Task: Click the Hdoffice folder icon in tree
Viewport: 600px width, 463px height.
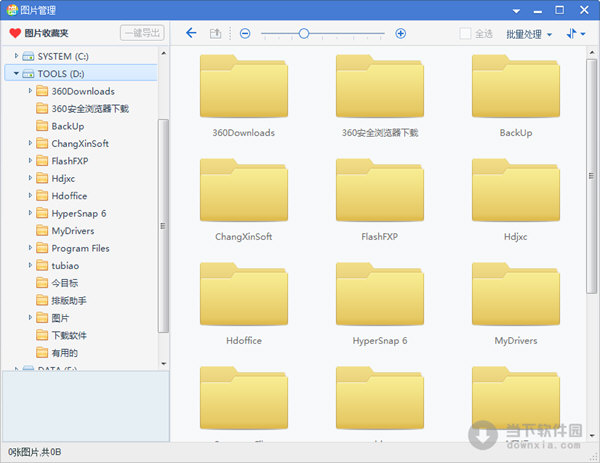Action: pos(42,196)
